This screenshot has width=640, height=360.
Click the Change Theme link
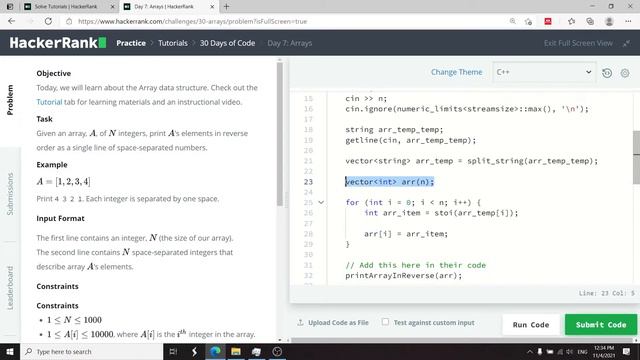pos(456,72)
